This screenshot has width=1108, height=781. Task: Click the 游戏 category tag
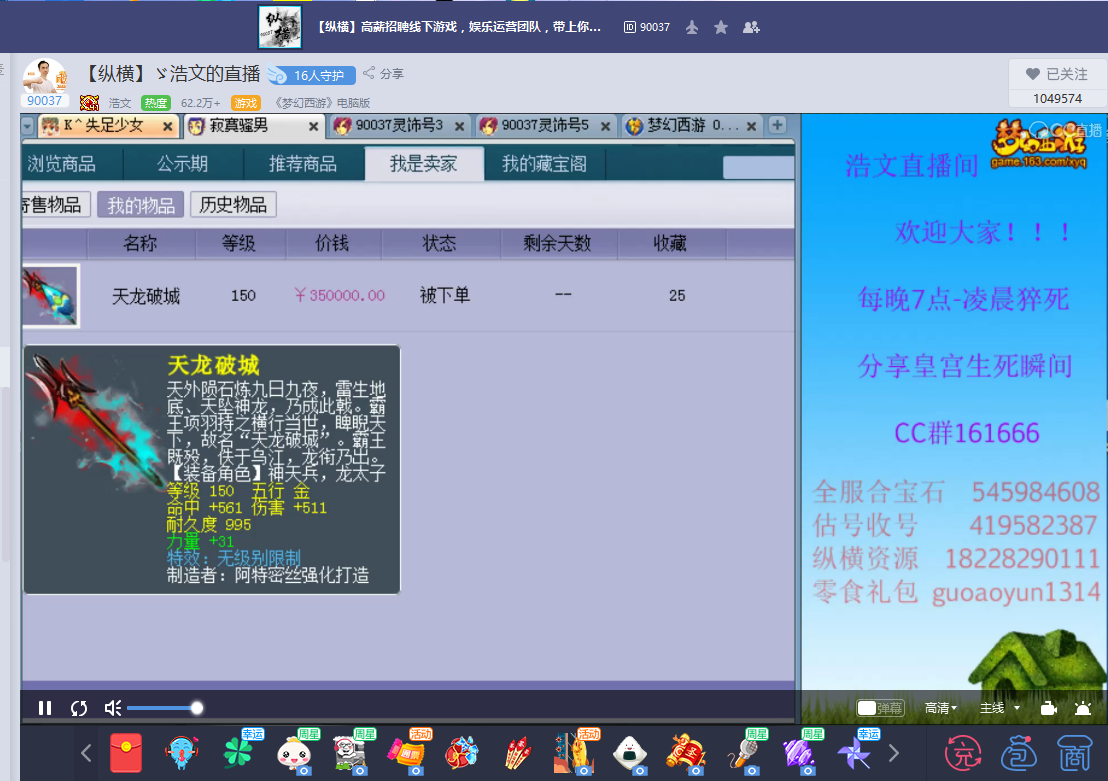[245, 103]
